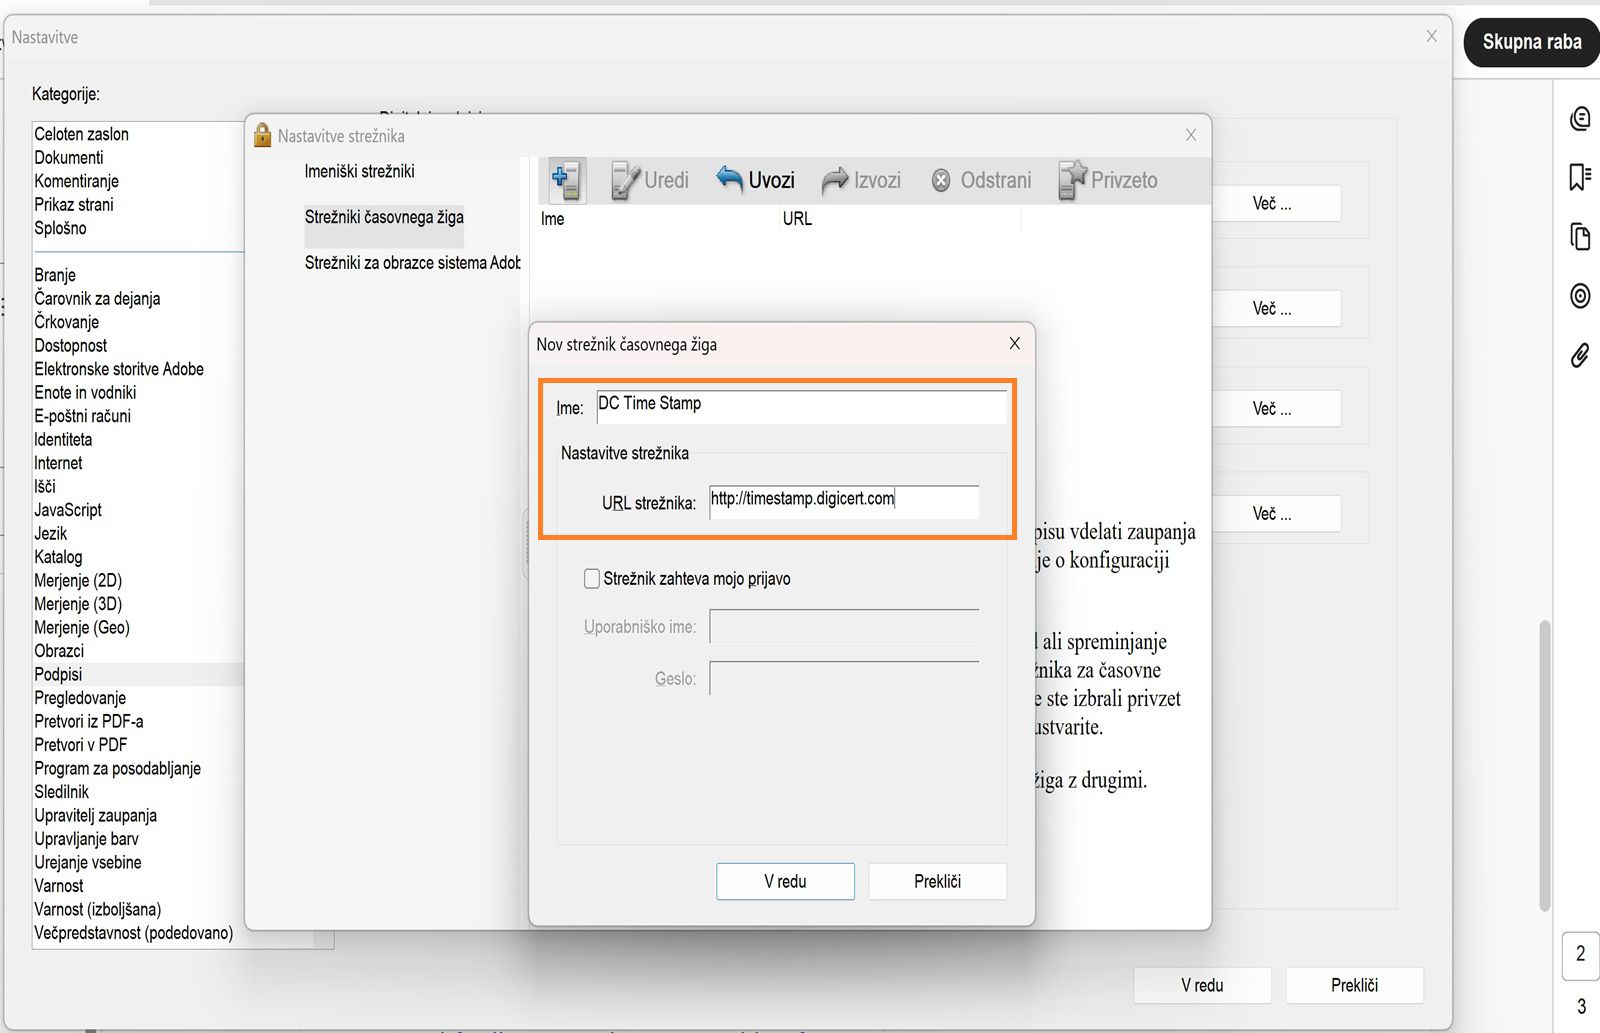Select Pretvori v PDF category
The width and height of the screenshot is (1600, 1033).
81,745
